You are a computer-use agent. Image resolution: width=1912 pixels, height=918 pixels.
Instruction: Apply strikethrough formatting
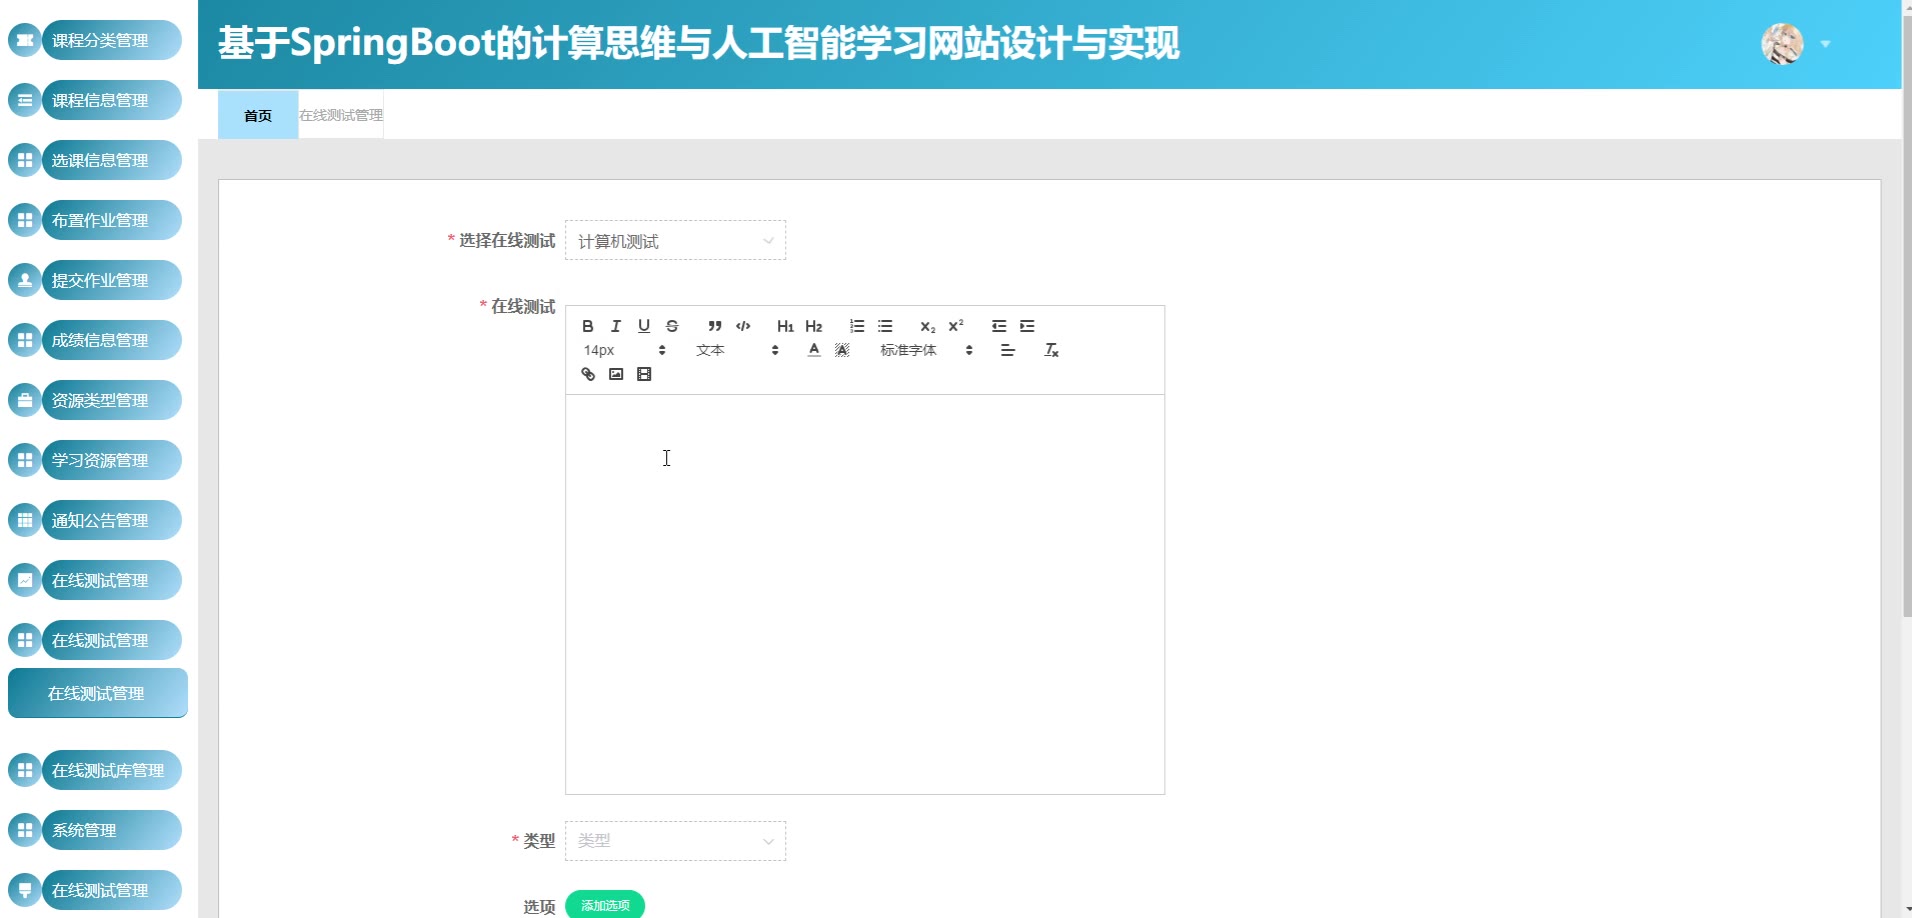(x=672, y=326)
